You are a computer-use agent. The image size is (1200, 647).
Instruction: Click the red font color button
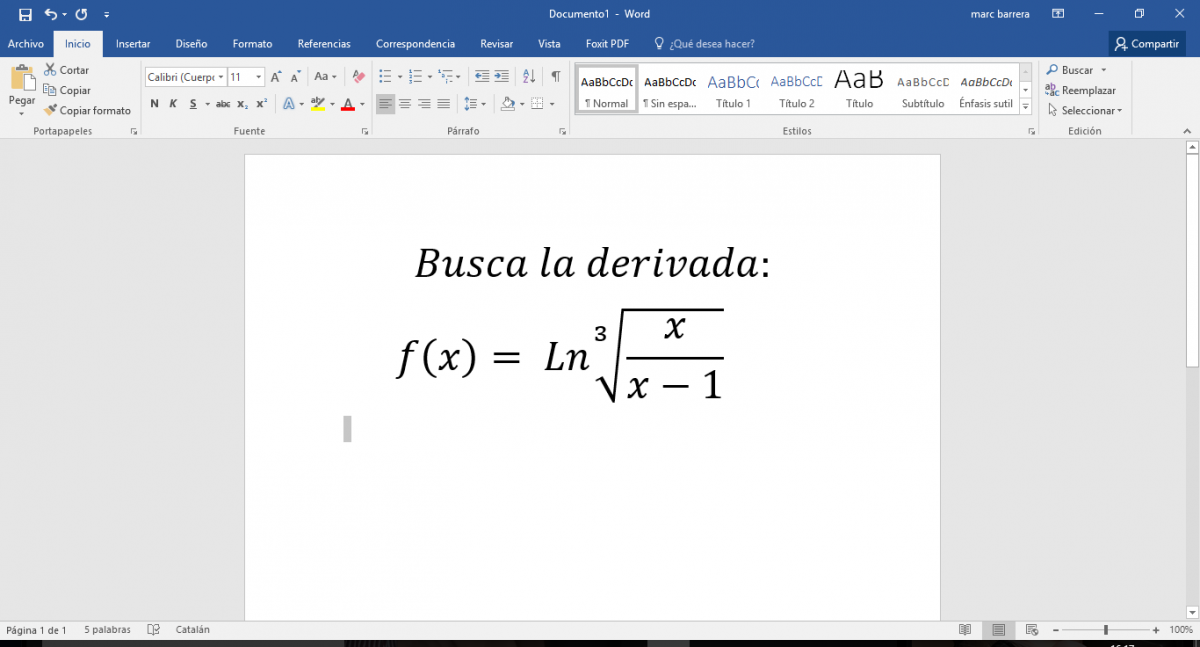[348, 104]
